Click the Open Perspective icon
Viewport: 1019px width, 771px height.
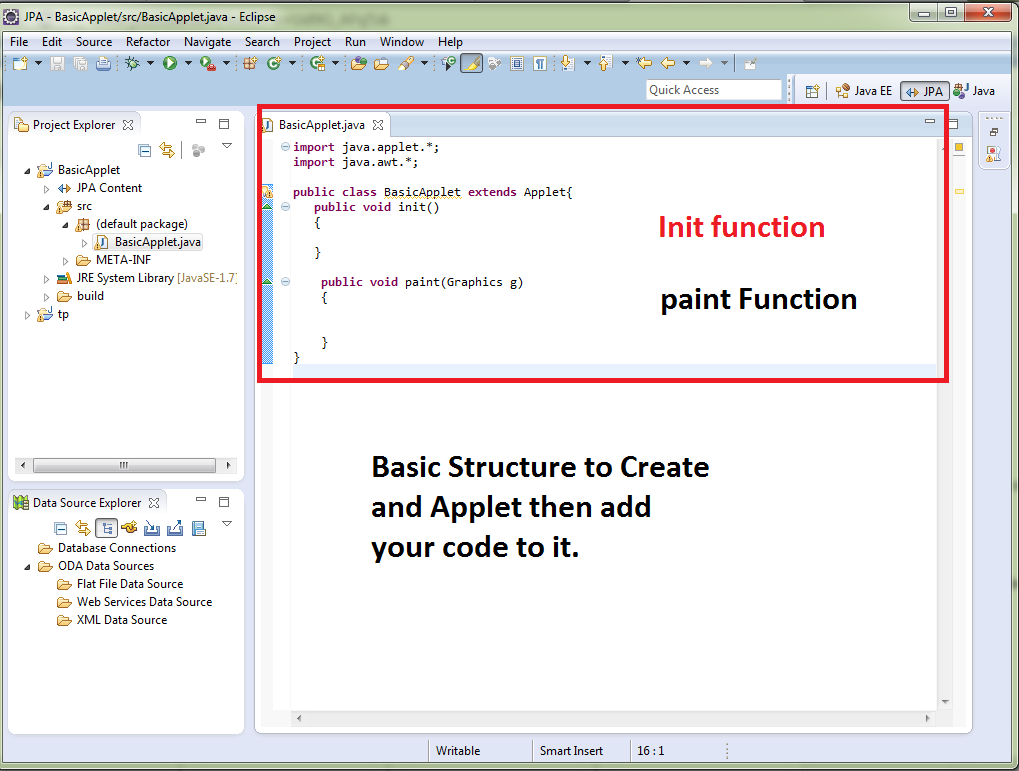click(812, 91)
